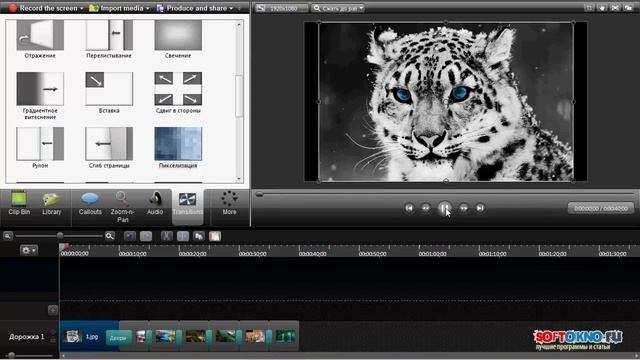Click the track height slider handle
Viewport: 640px width, 360px height.
pos(11,355)
